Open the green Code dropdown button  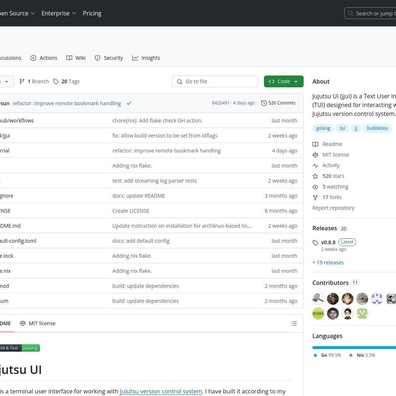pos(284,81)
